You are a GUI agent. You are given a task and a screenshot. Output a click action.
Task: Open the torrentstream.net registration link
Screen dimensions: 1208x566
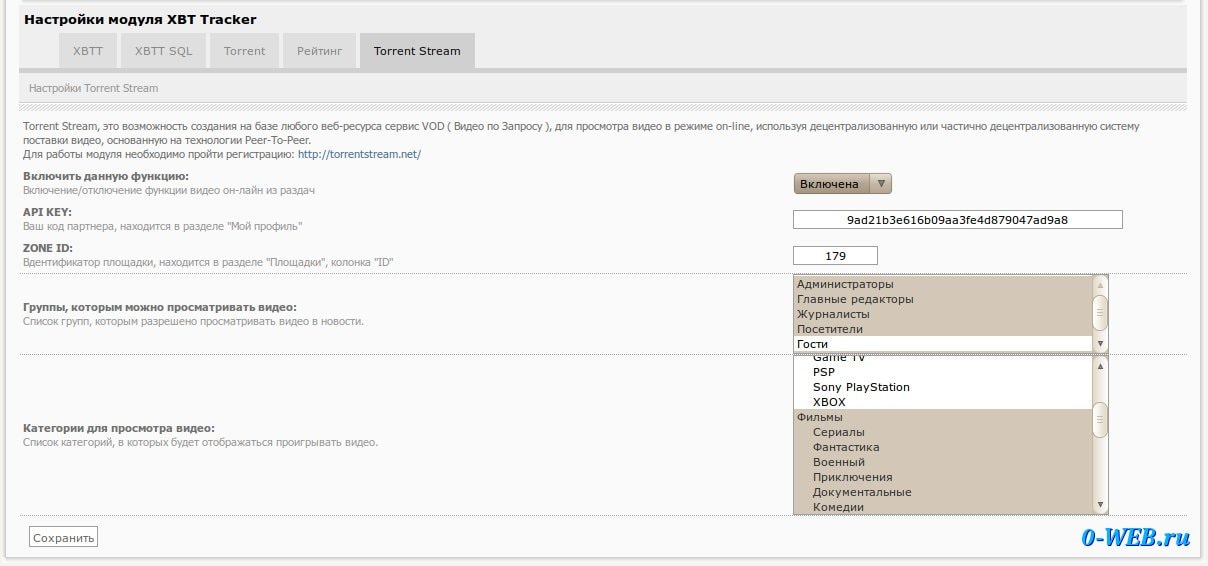tap(359, 154)
